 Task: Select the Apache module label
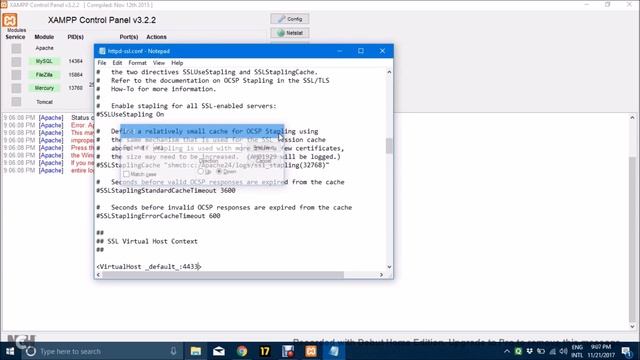click(44, 48)
